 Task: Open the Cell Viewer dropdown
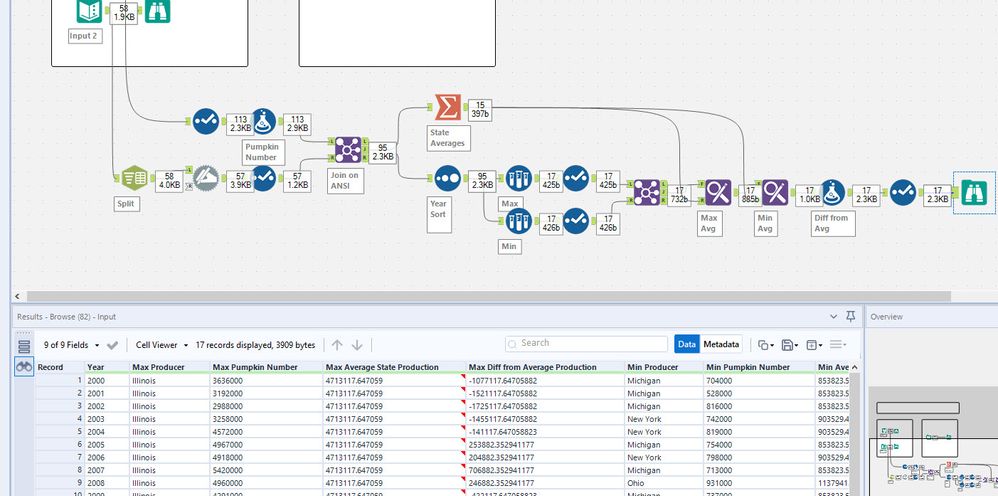point(162,345)
